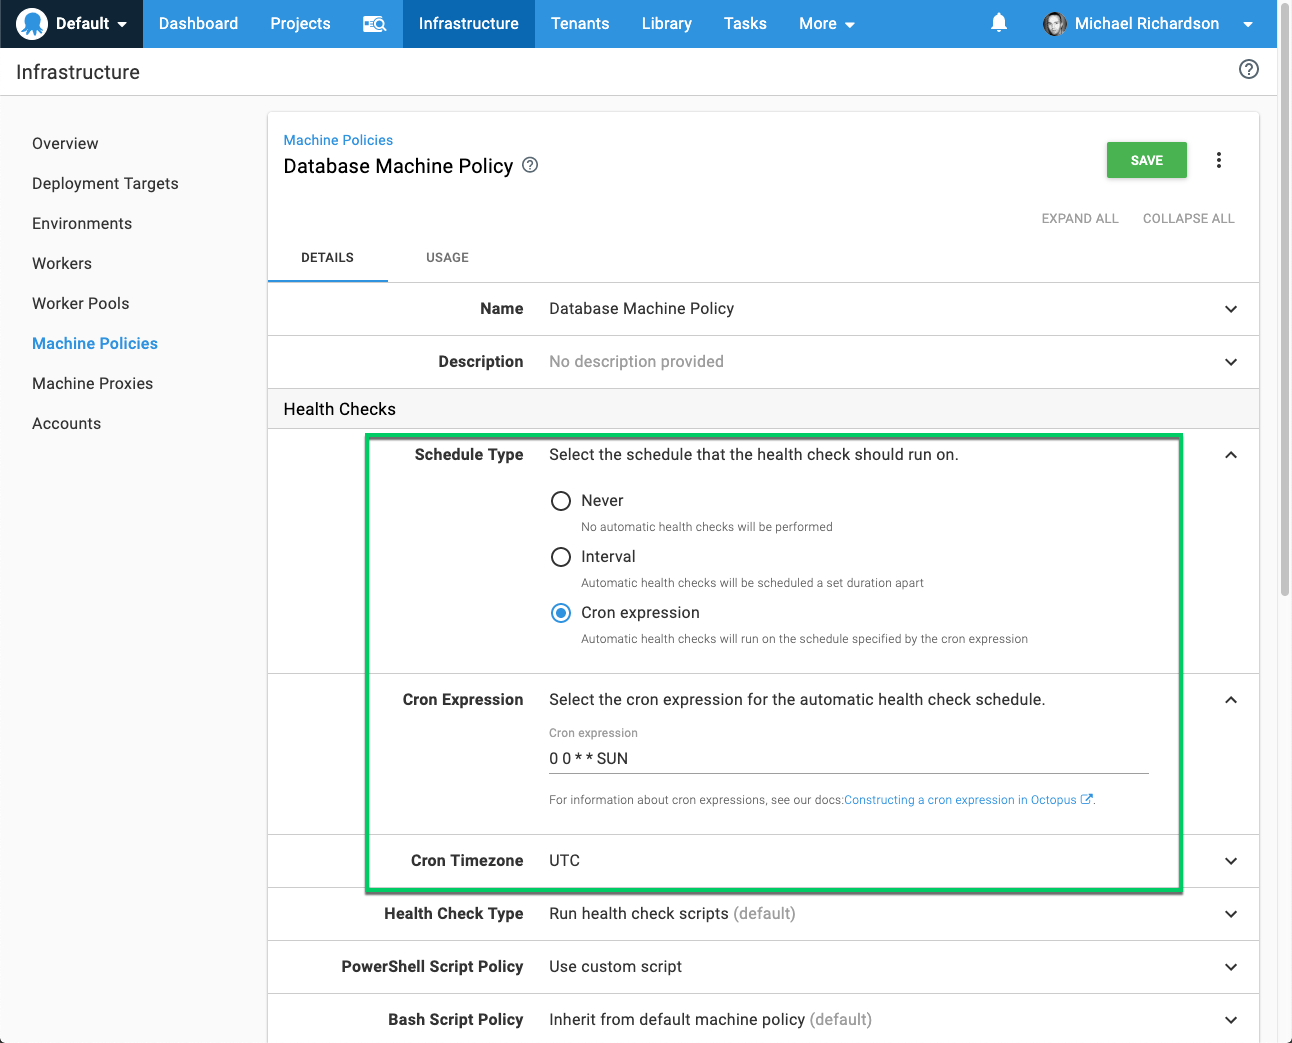Viewport: 1292px width, 1043px height.
Task: Collapse the Schedule Type section chevron
Action: tap(1230, 455)
